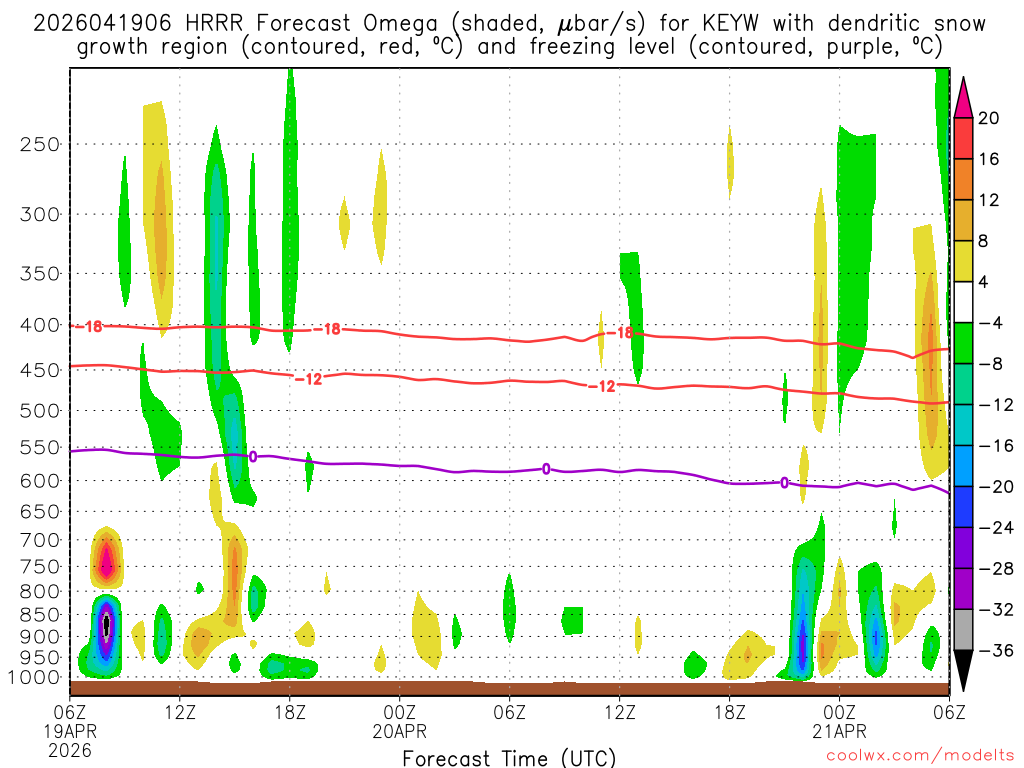
Task: Click the 400 pressure level label
Action: tap(40, 325)
